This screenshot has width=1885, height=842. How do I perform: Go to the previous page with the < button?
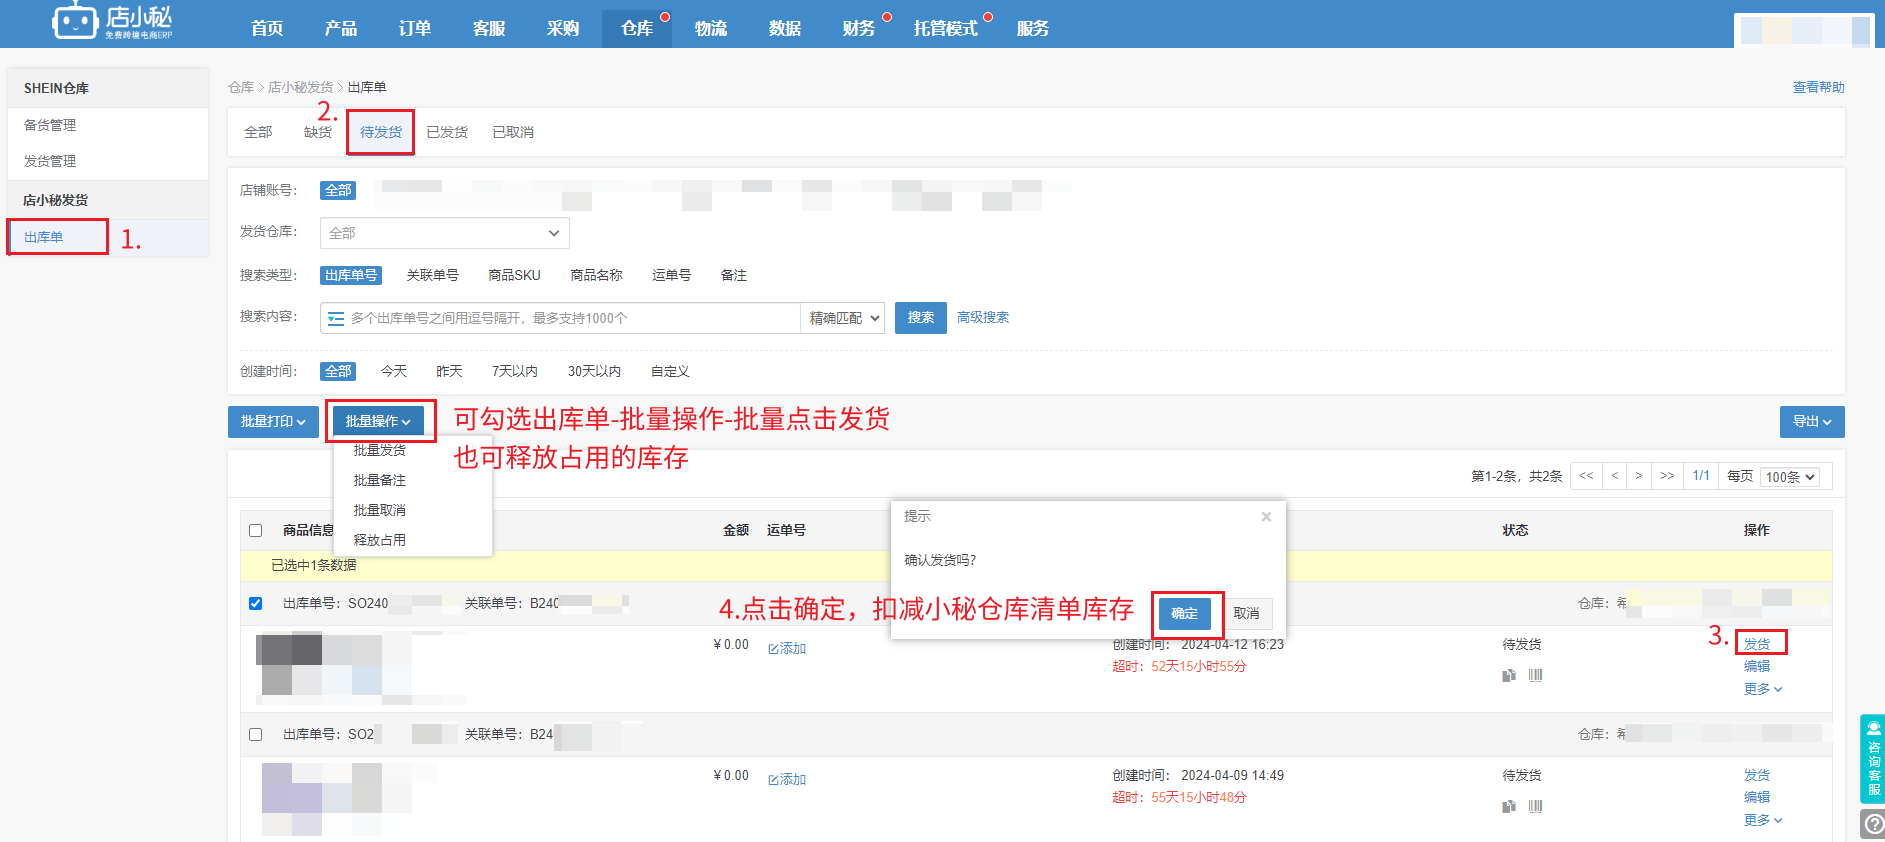1614,476
